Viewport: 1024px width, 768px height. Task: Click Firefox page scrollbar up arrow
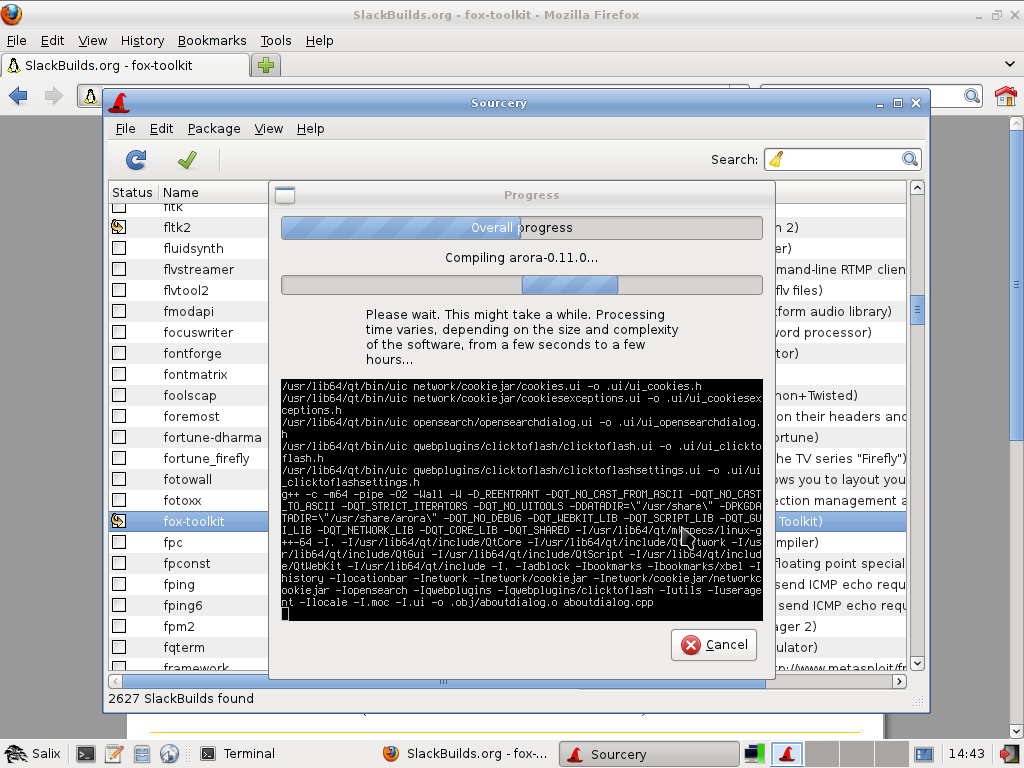1016,123
